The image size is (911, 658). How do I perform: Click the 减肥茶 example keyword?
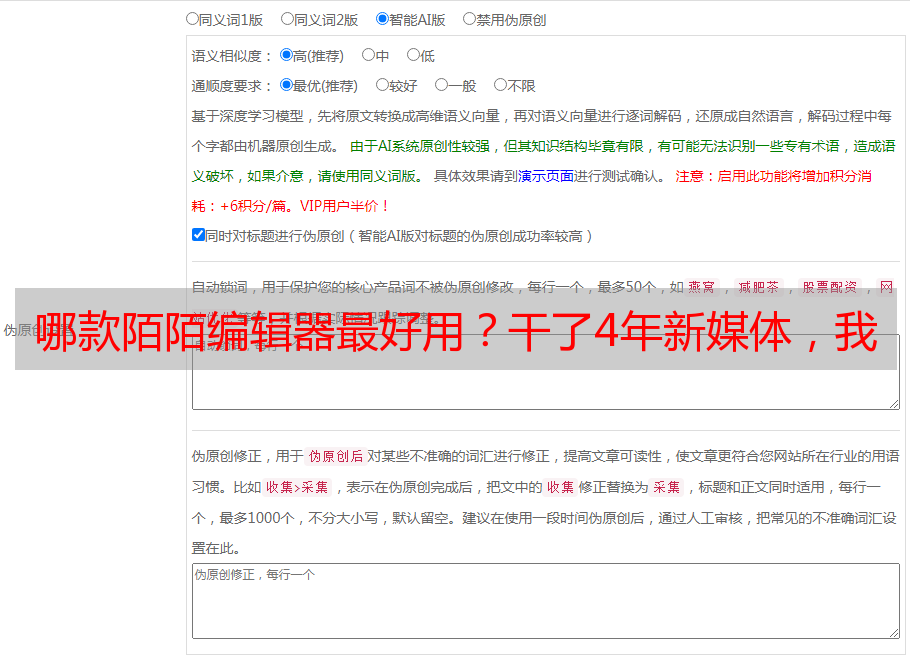click(x=759, y=287)
